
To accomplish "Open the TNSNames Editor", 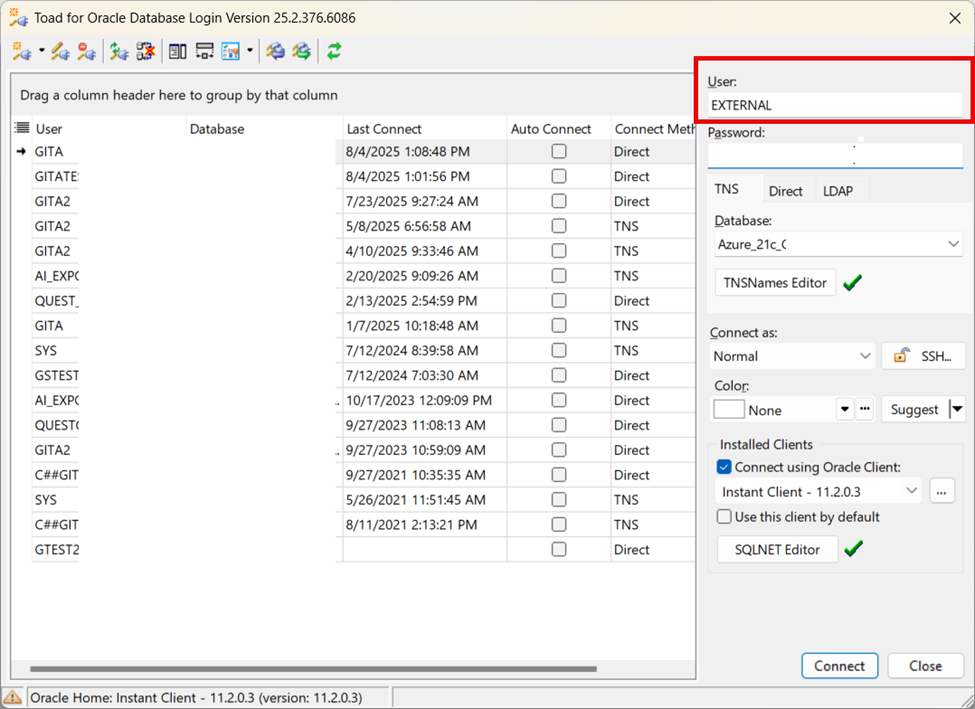I will [775, 283].
